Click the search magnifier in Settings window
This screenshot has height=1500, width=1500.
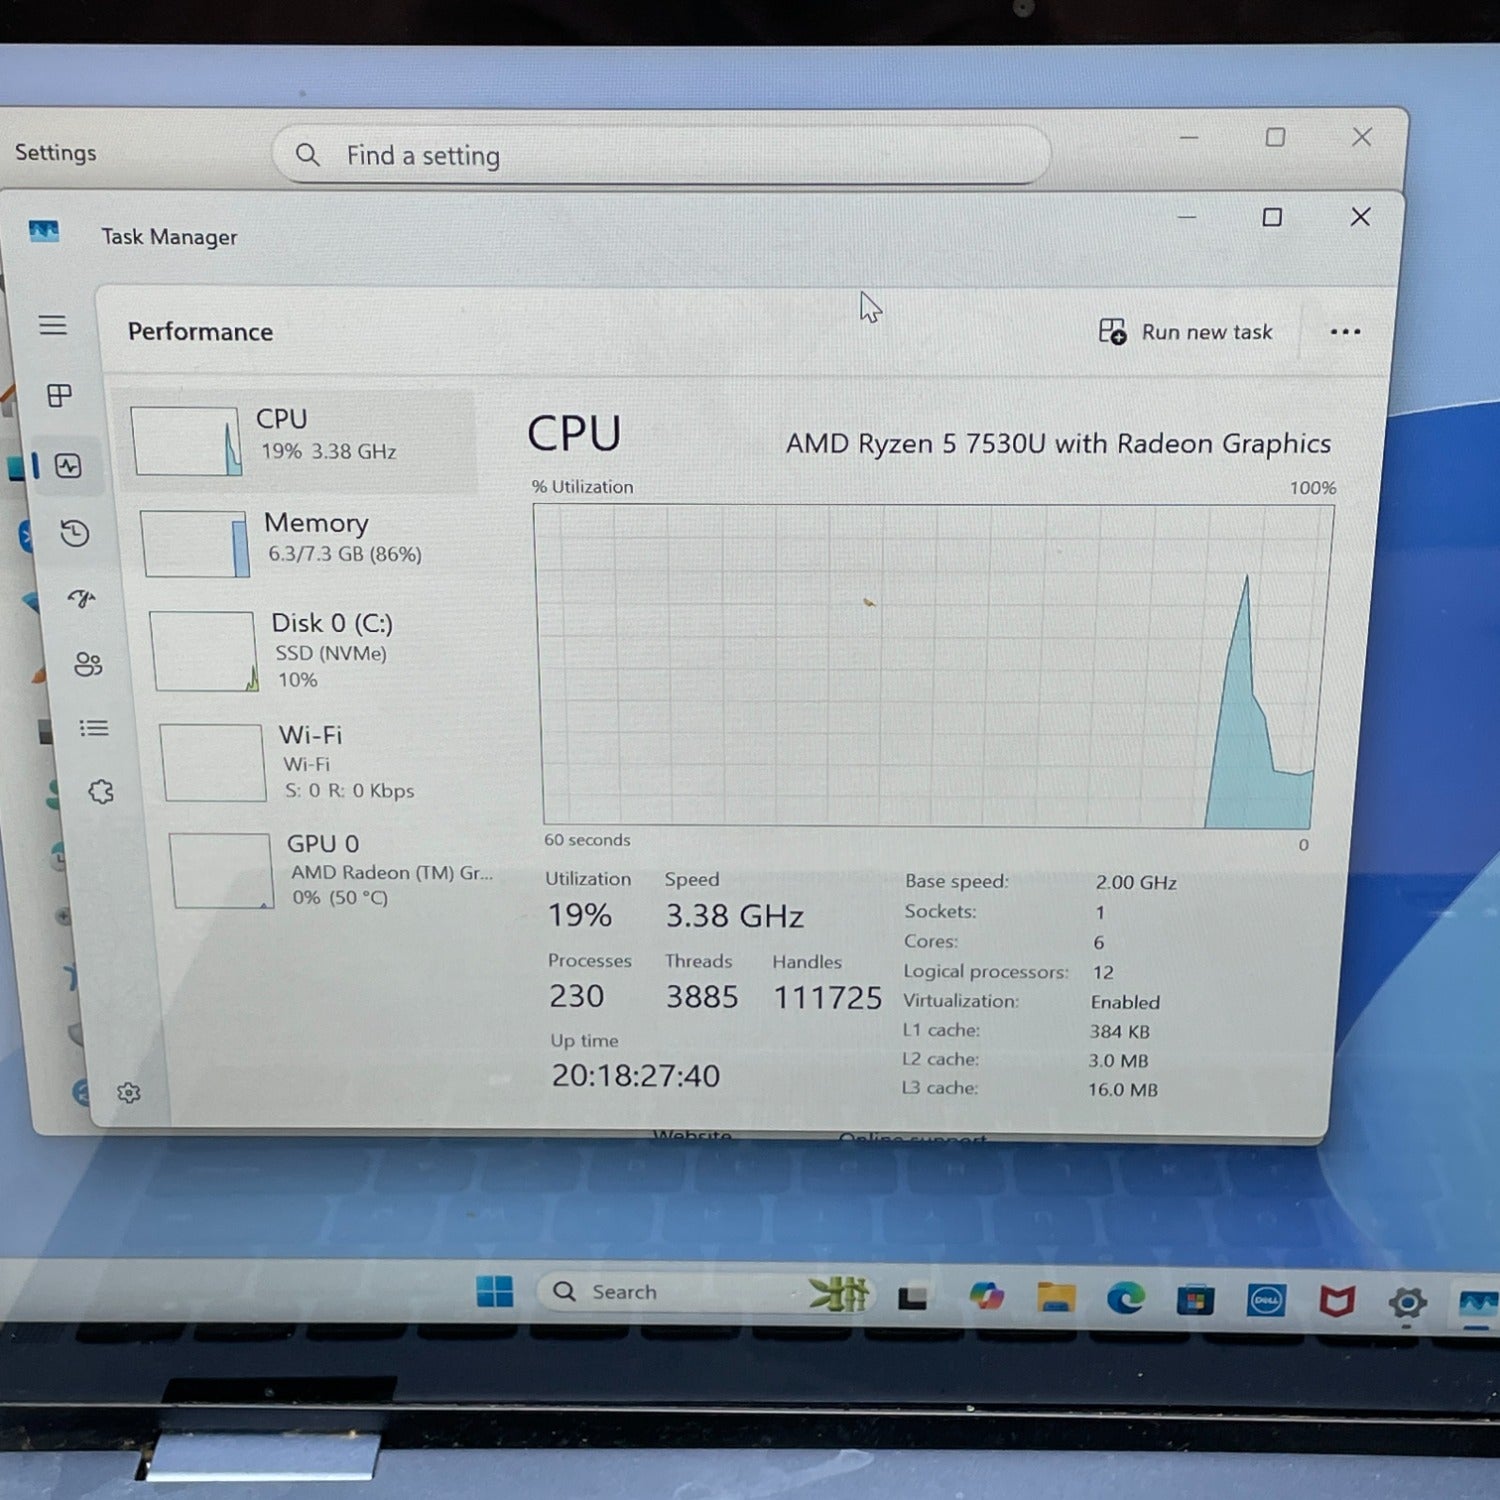(308, 155)
